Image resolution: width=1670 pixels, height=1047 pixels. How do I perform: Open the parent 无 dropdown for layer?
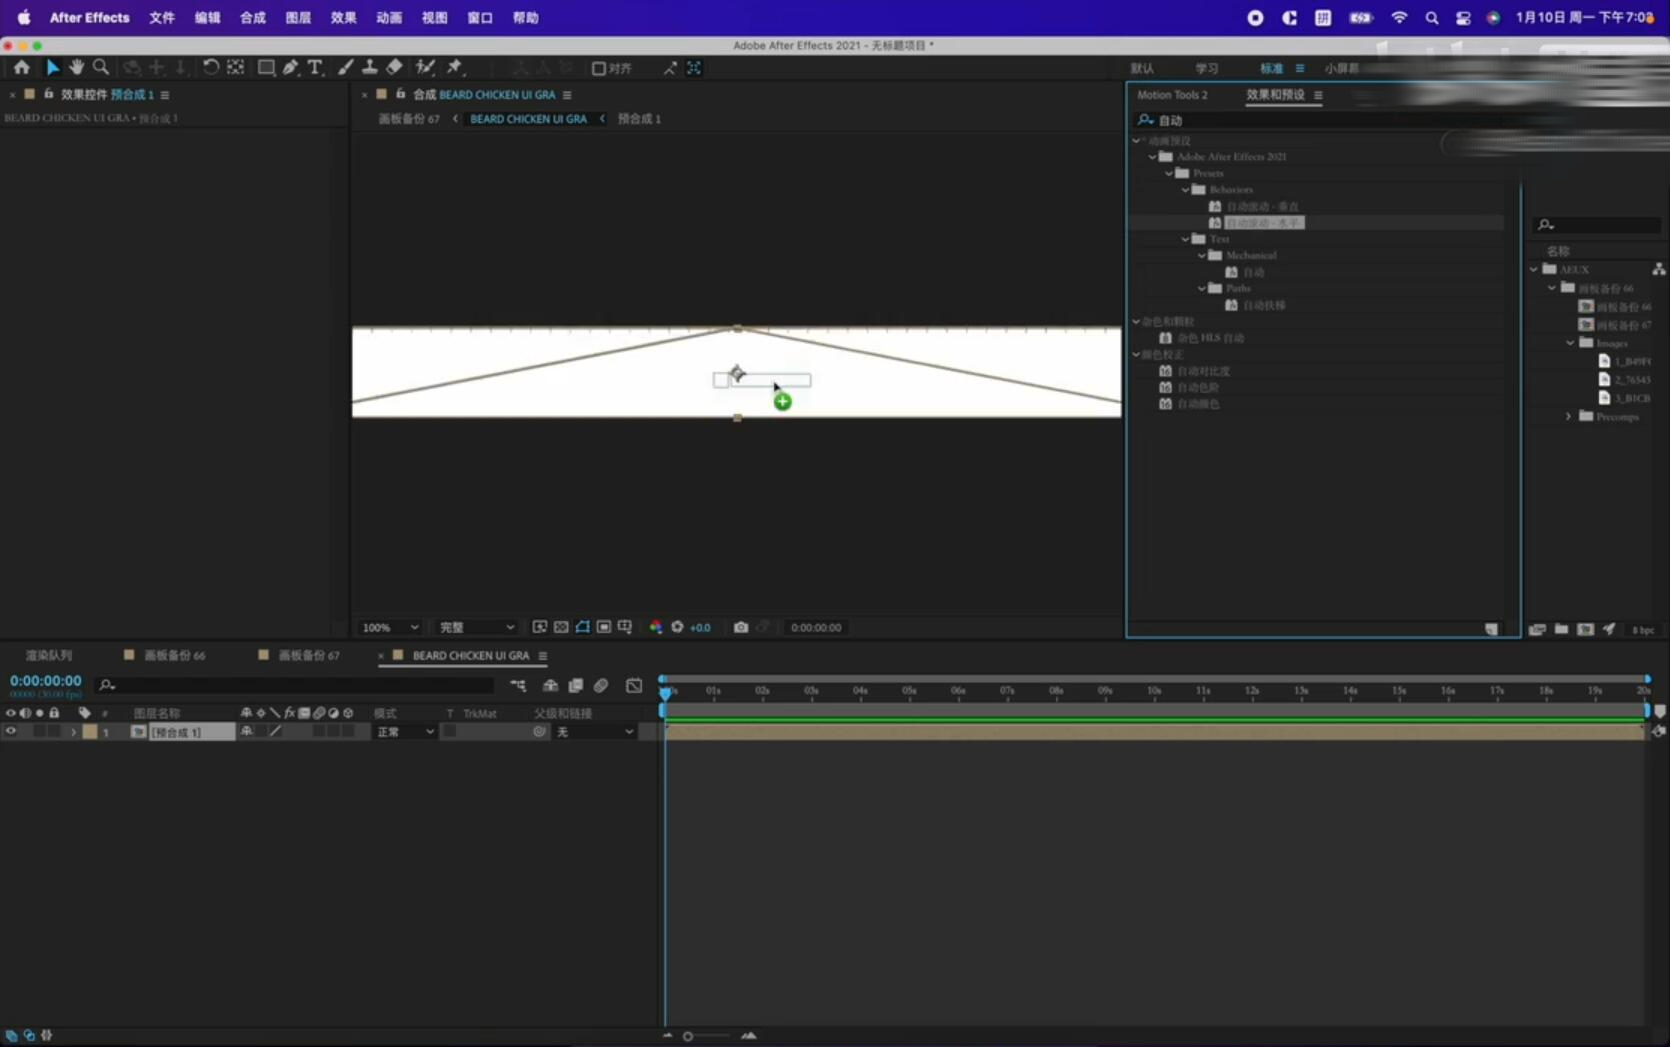pos(595,732)
